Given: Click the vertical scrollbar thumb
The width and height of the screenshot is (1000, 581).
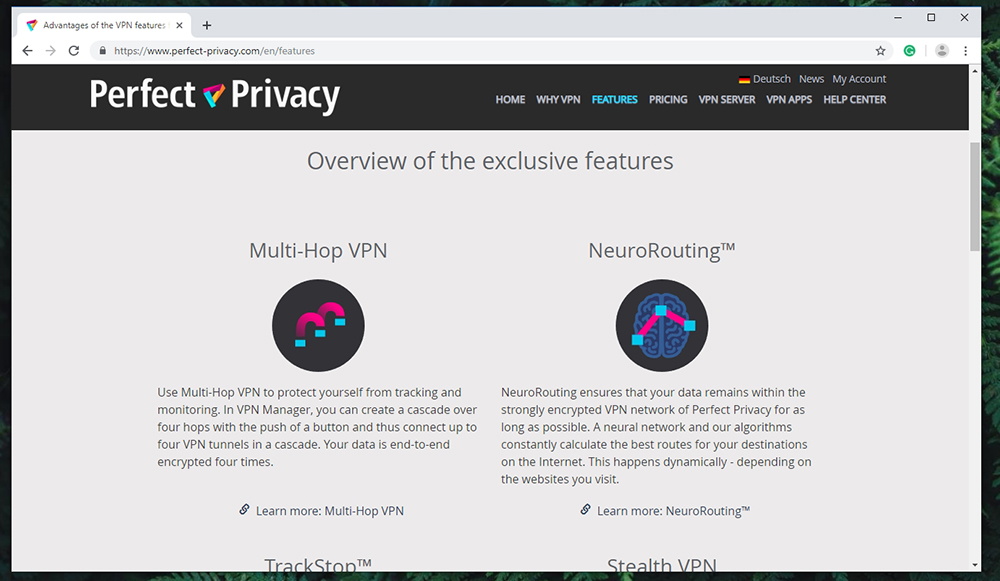Looking at the screenshot, I should pos(974,197).
